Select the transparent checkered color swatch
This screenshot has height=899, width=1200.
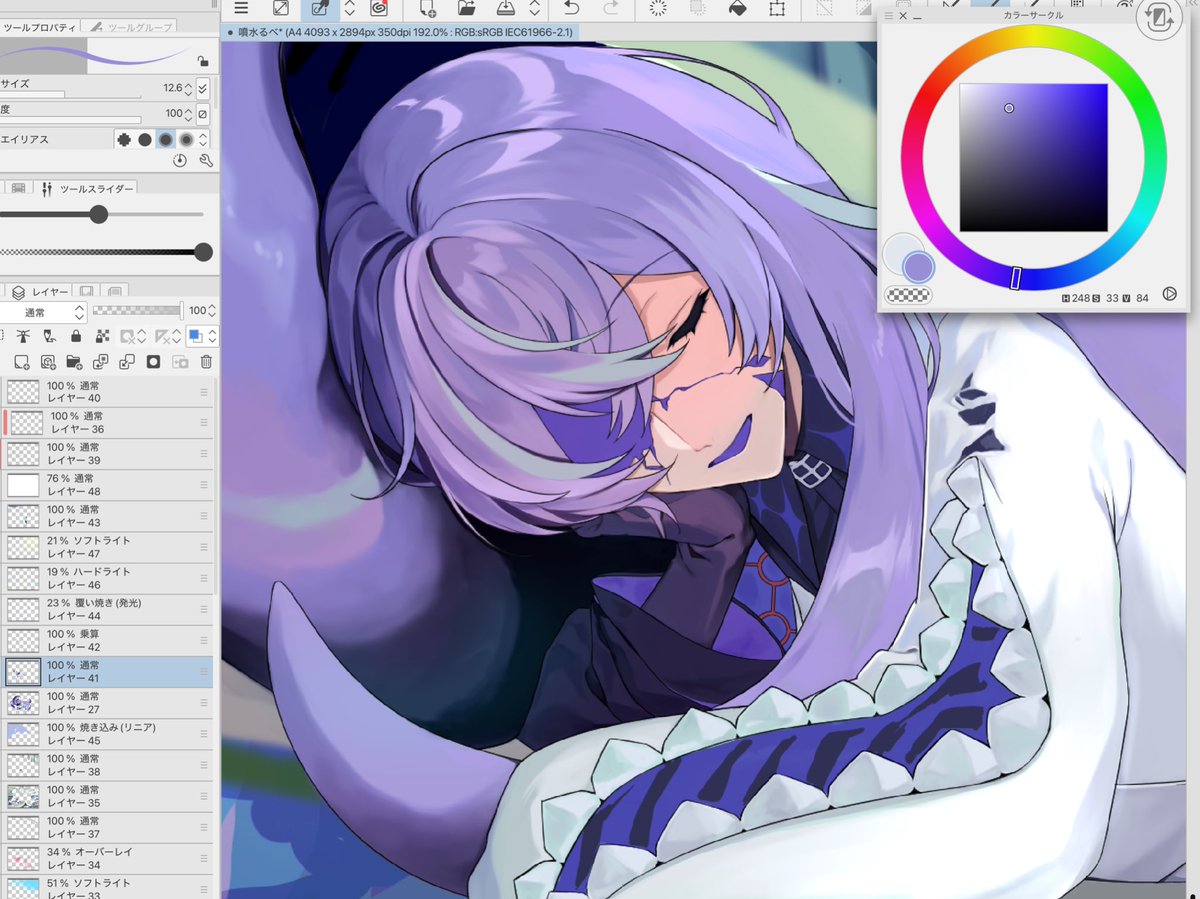909,295
